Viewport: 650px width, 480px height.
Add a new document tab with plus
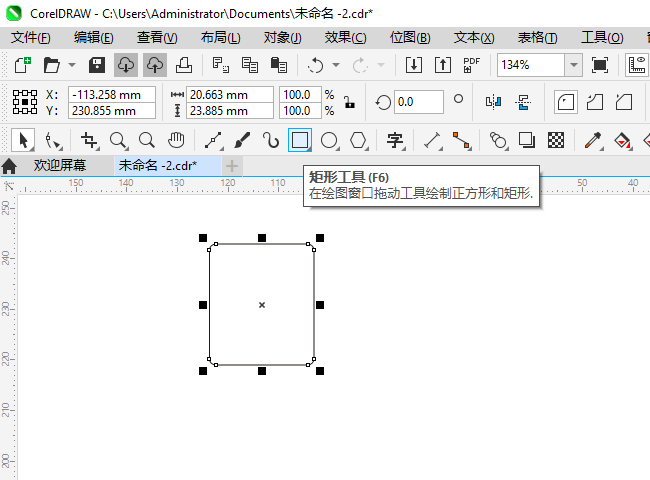click(x=232, y=166)
